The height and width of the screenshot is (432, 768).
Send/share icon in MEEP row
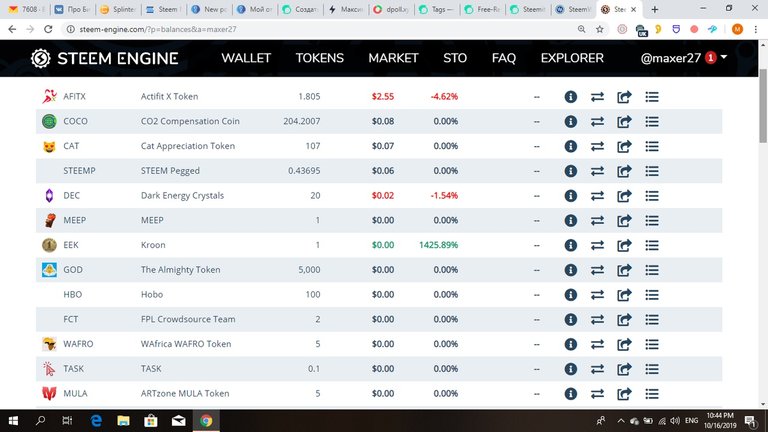click(624, 220)
